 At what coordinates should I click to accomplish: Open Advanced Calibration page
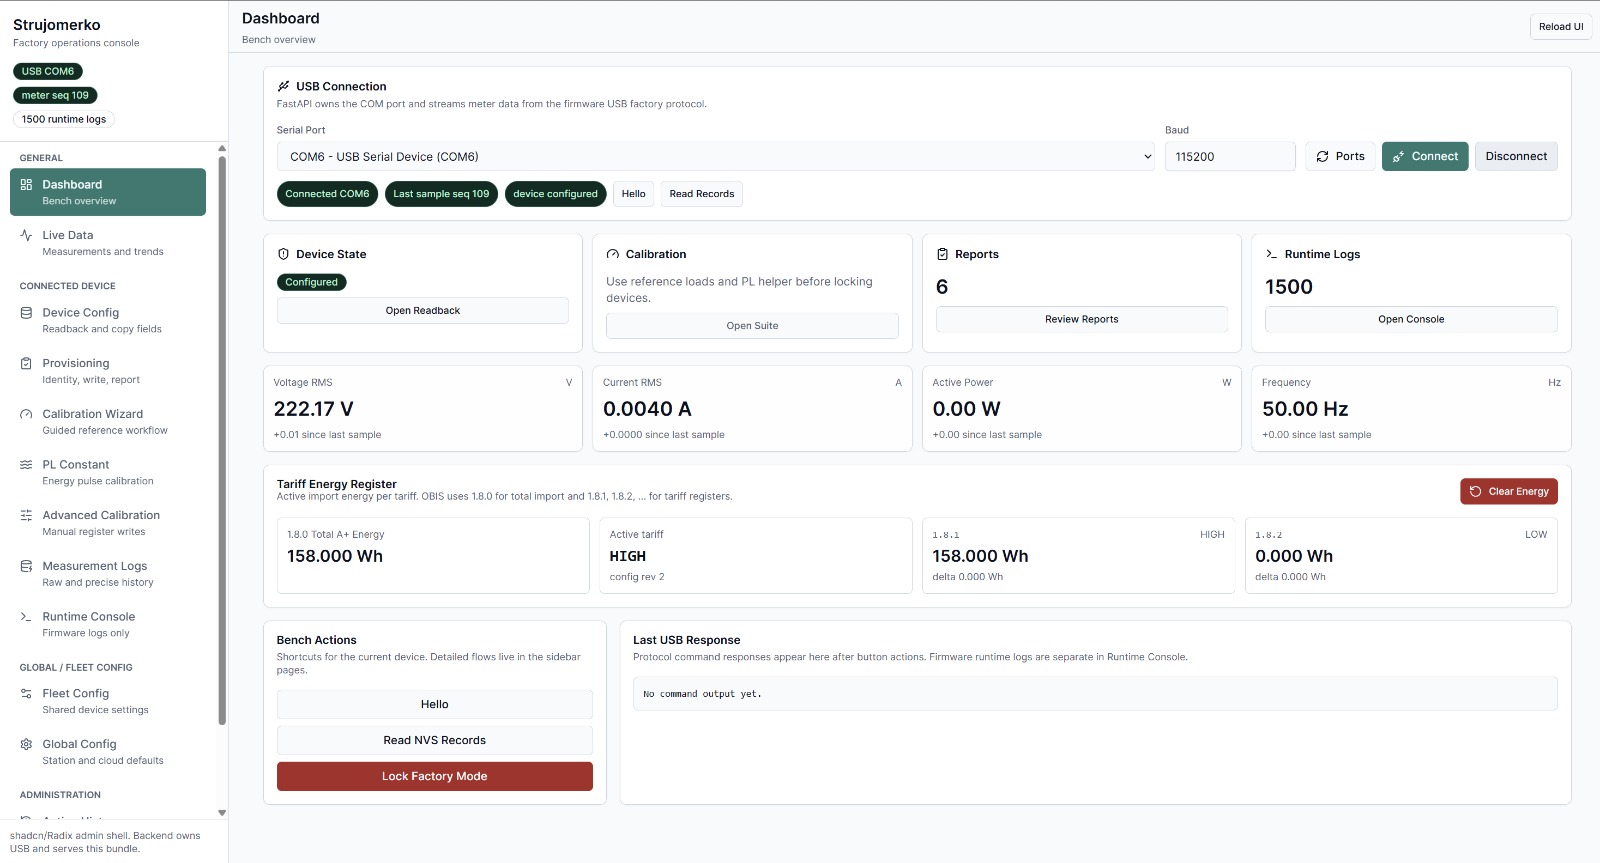point(108,523)
